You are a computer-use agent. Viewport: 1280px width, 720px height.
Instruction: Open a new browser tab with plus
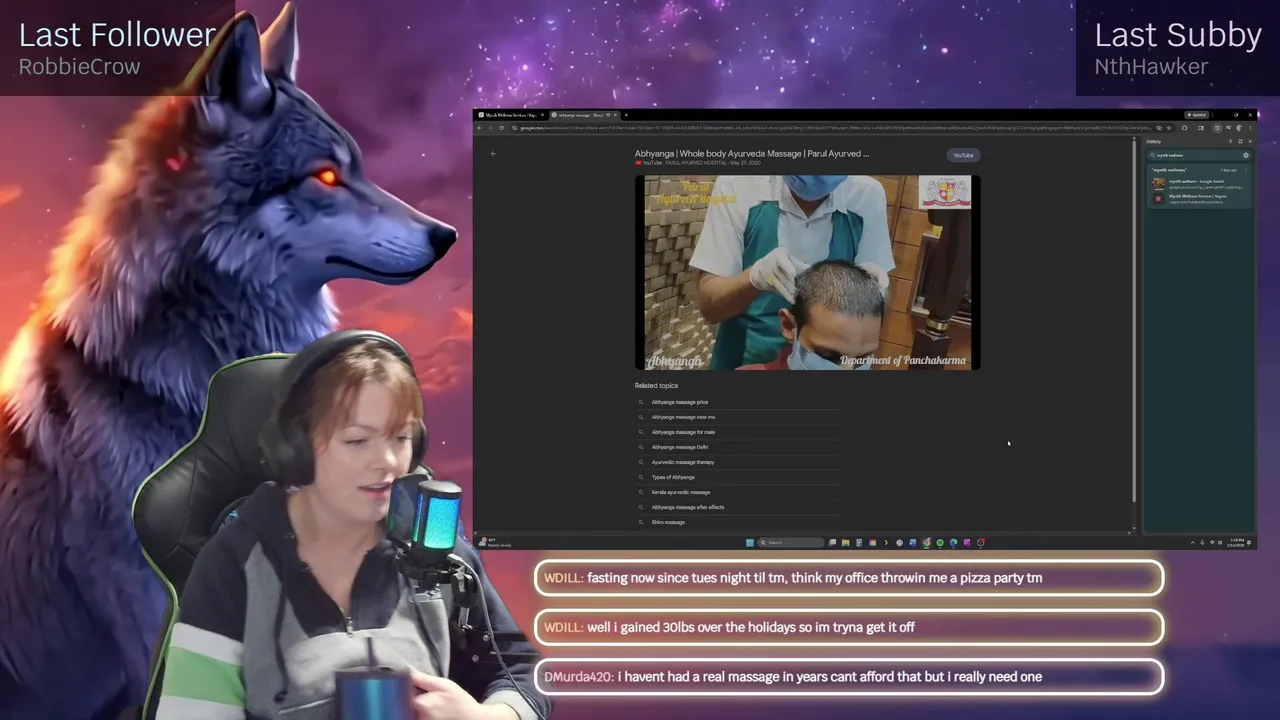626,115
